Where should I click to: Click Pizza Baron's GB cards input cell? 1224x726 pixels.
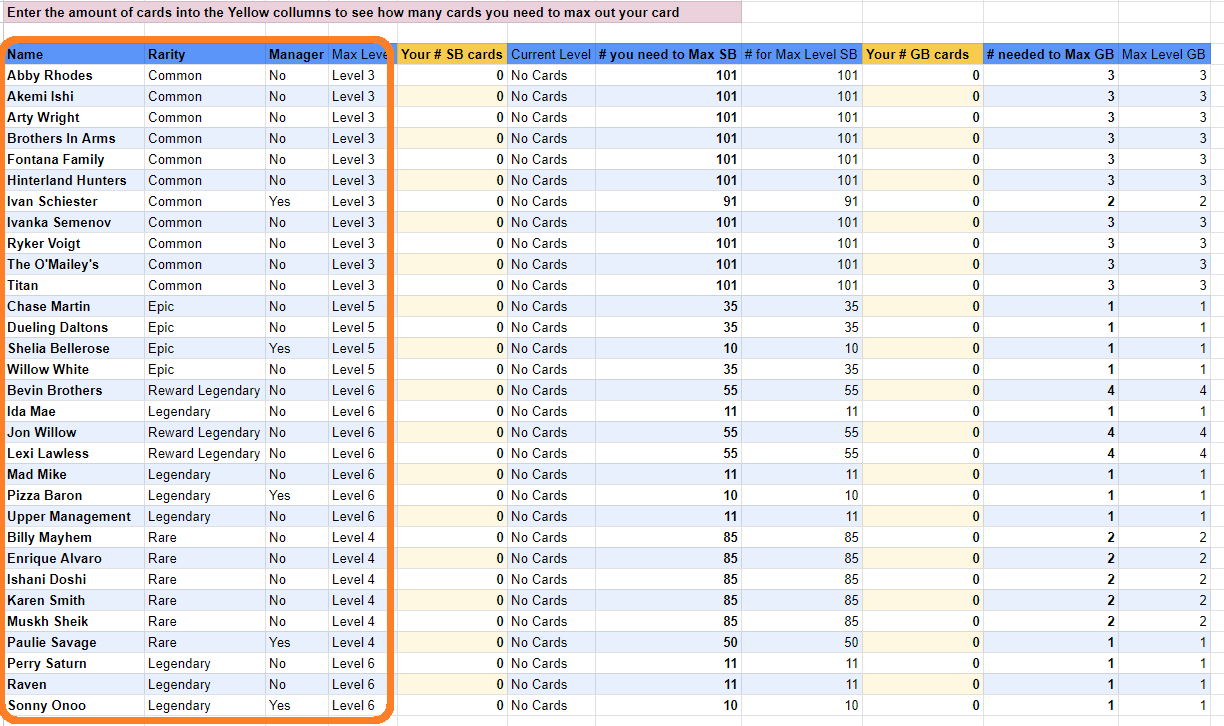922,495
